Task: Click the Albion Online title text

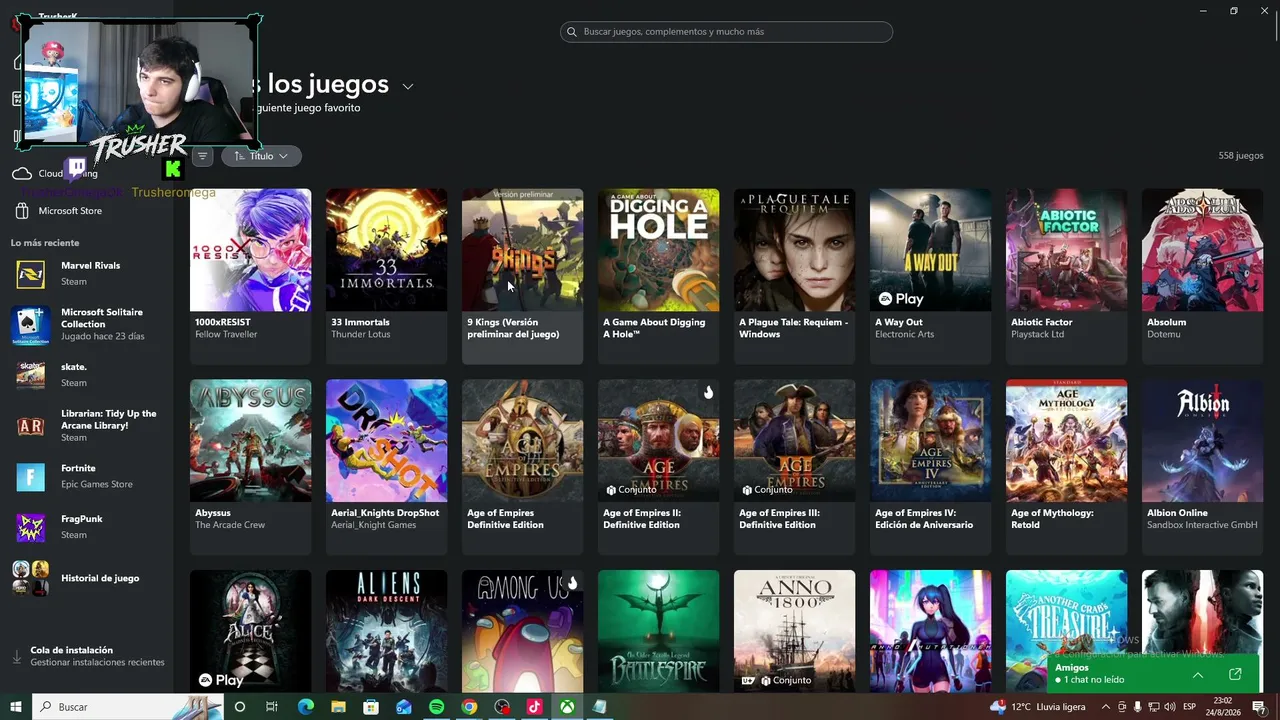Action: (x=1177, y=513)
